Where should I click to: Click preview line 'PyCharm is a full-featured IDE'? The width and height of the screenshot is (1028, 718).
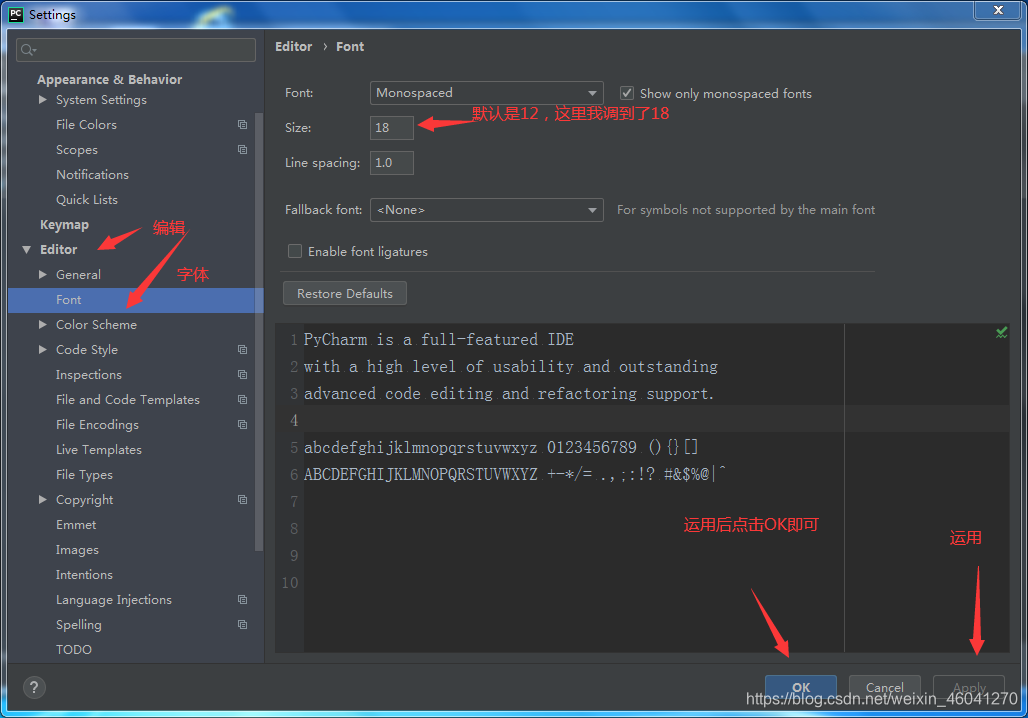click(439, 340)
